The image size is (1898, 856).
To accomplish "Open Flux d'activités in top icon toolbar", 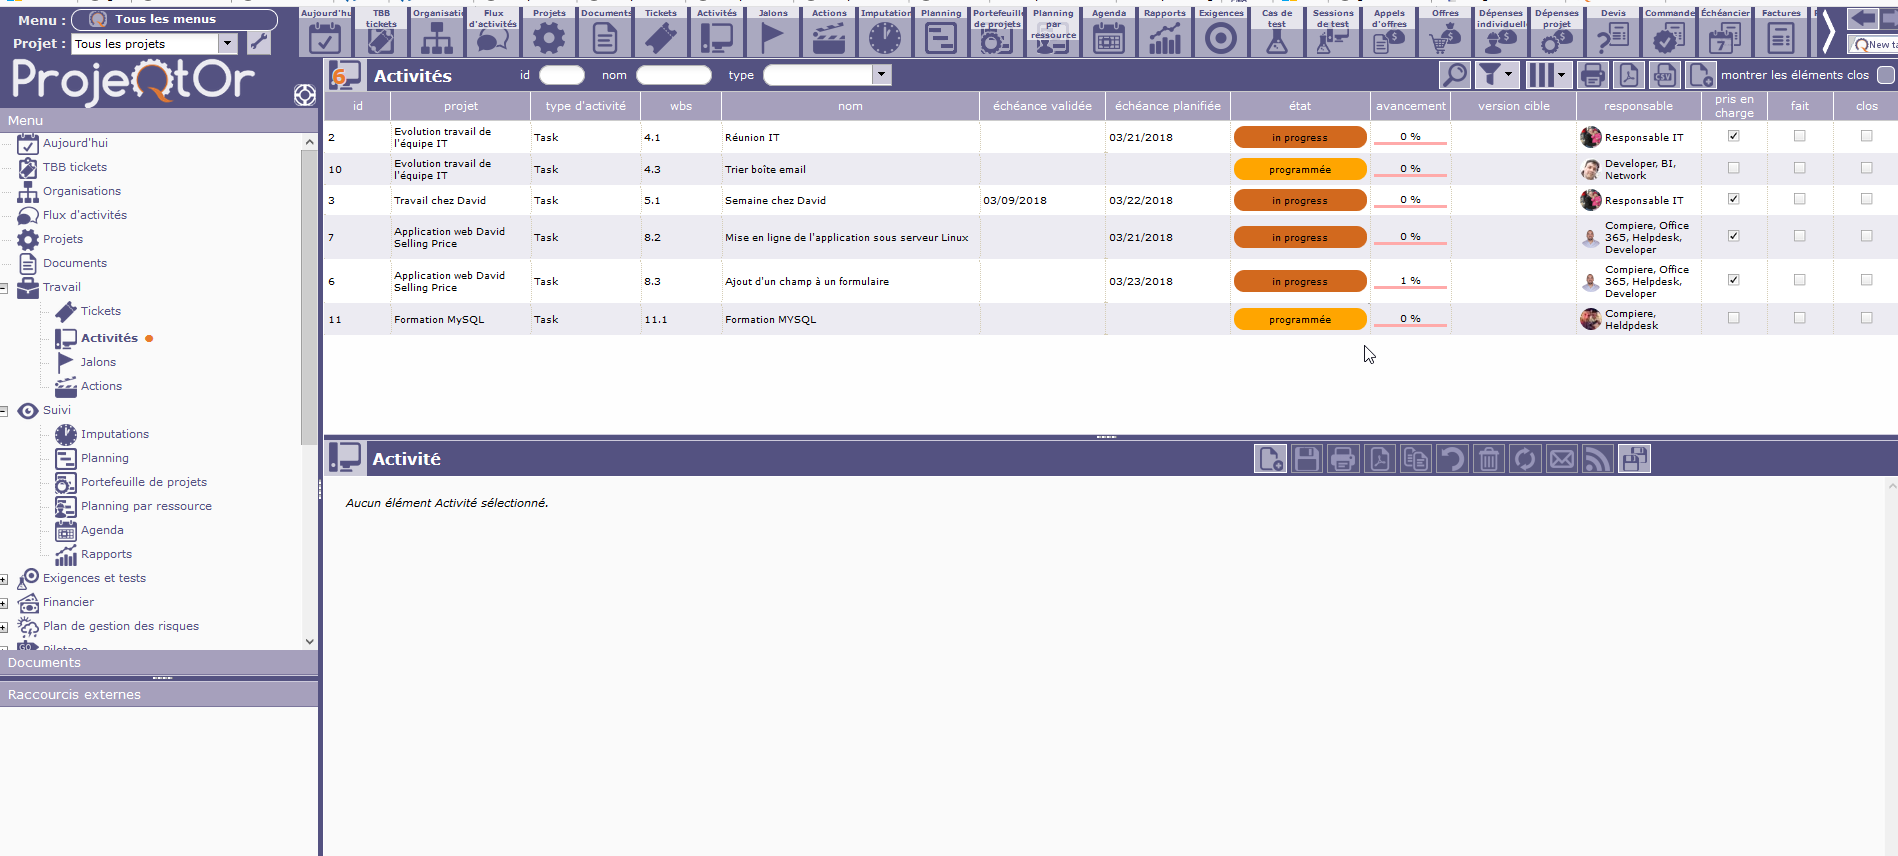I will 493,32.
